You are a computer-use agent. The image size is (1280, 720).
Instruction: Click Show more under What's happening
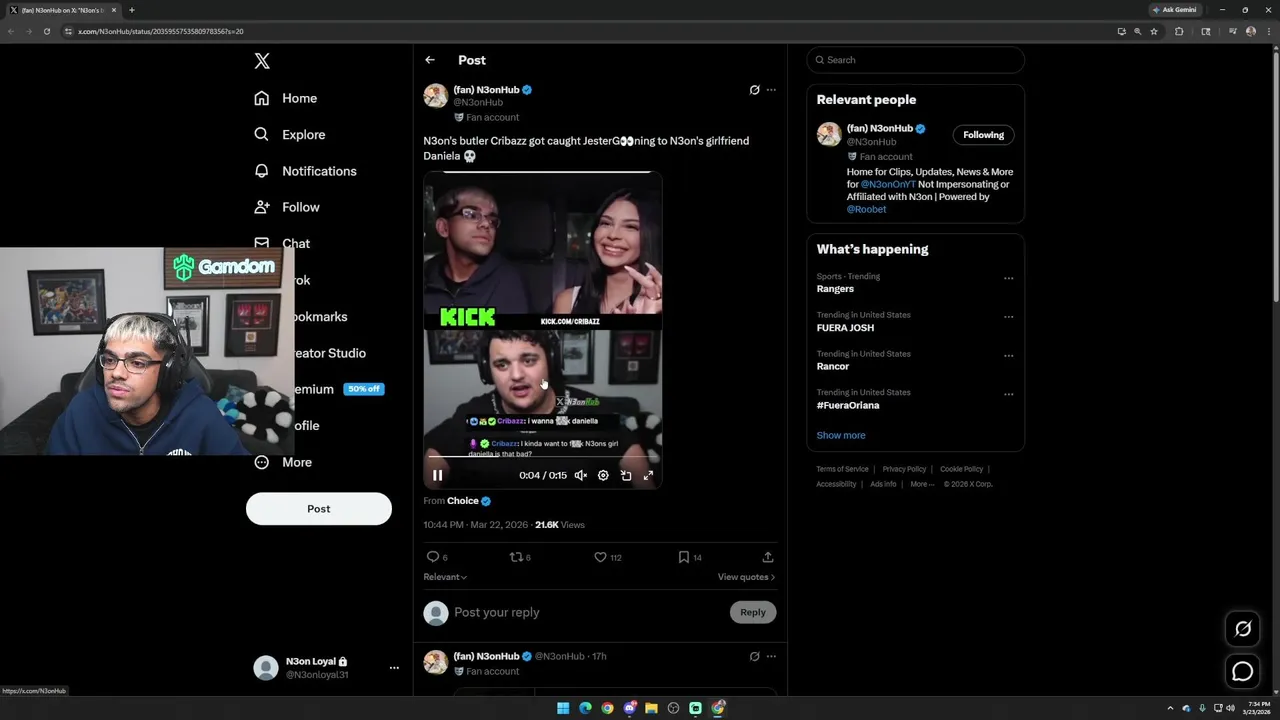tap(841, 435)
